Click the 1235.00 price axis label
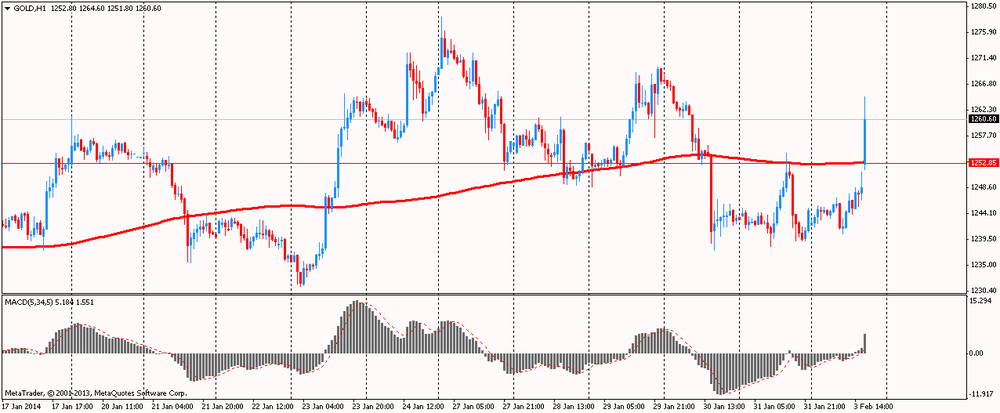Image resolution: width=1000 pixels, height=413 pixels. 983,265
